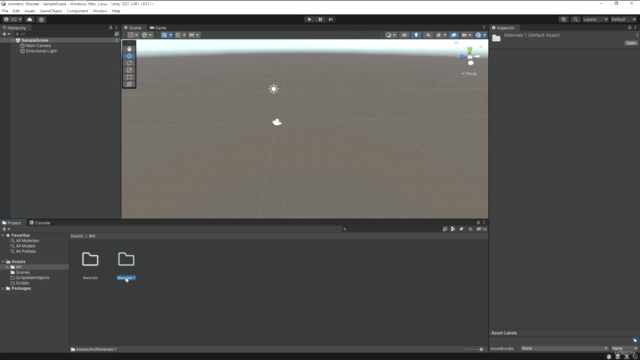Select Main Camera in Hierarchy
Screen dimensions: 640x360
pyautogui.click(x=38, y=46)
